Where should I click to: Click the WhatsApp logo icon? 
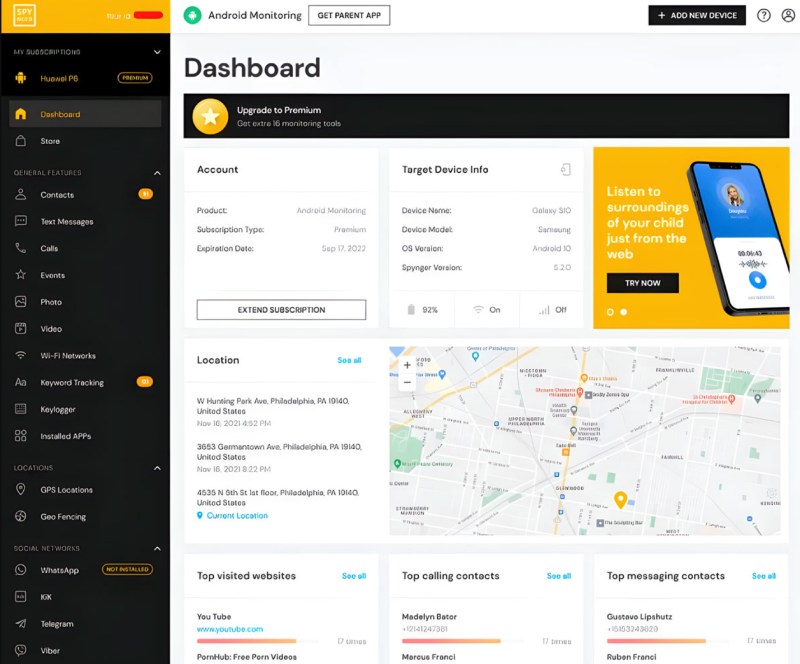tap(20, 570)
